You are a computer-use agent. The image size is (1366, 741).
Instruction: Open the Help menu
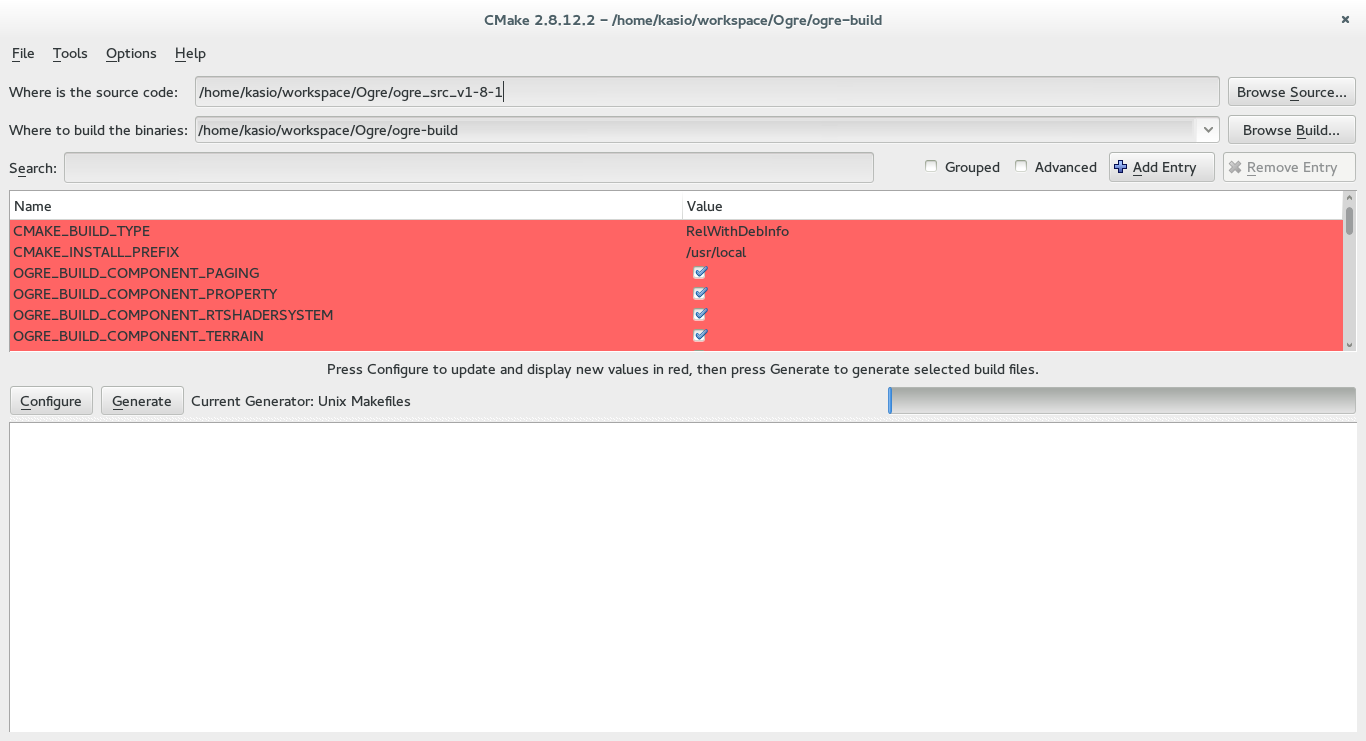point(190,53)
